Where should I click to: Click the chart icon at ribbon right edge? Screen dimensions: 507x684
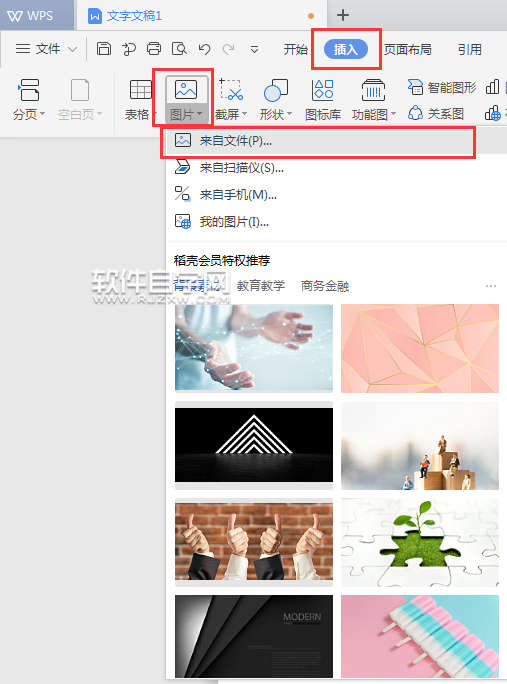point(492,87)
